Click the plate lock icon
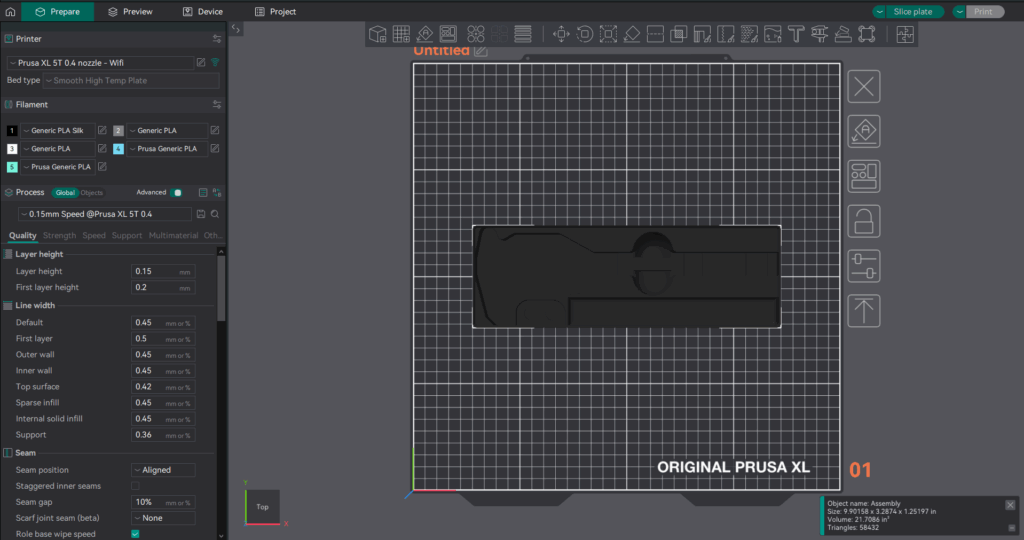The height and width of the screenshot is (540, 1024). point(864,221)
